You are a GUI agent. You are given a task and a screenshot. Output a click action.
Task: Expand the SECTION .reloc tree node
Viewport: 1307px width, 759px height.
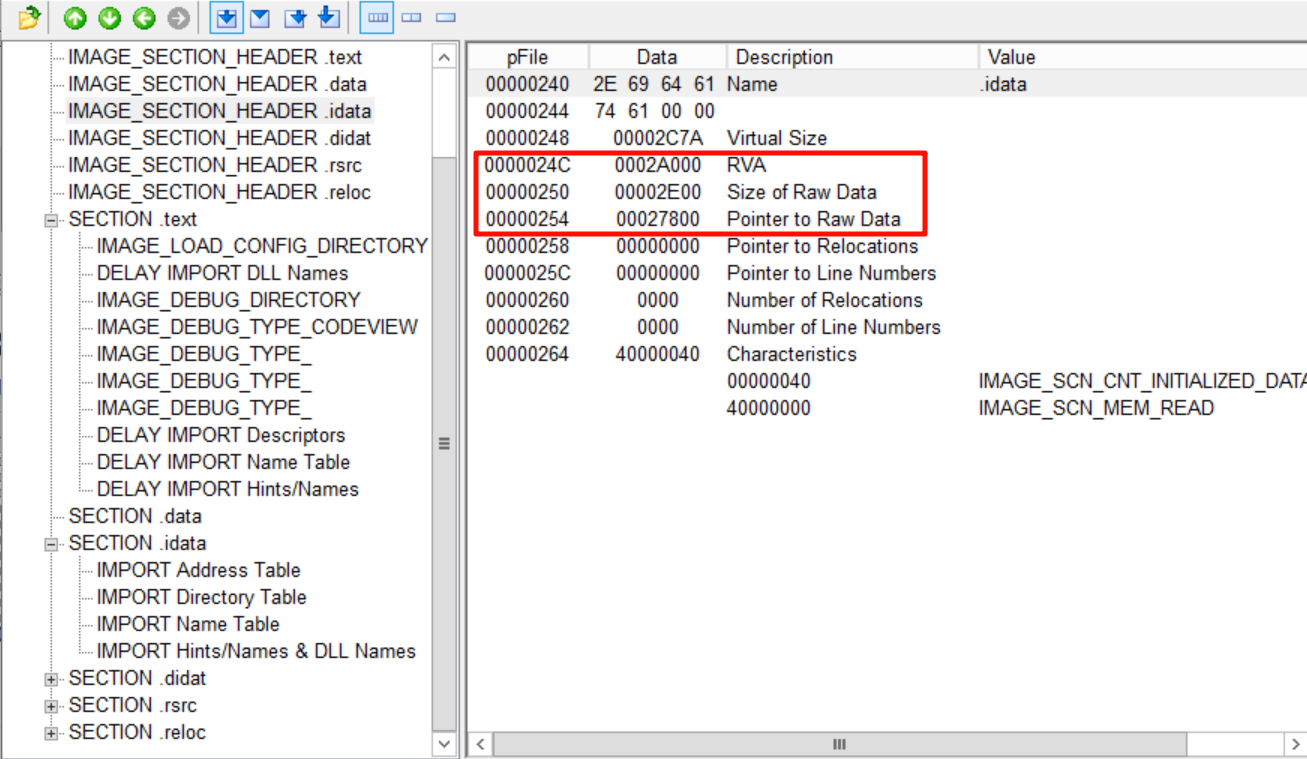52,733
